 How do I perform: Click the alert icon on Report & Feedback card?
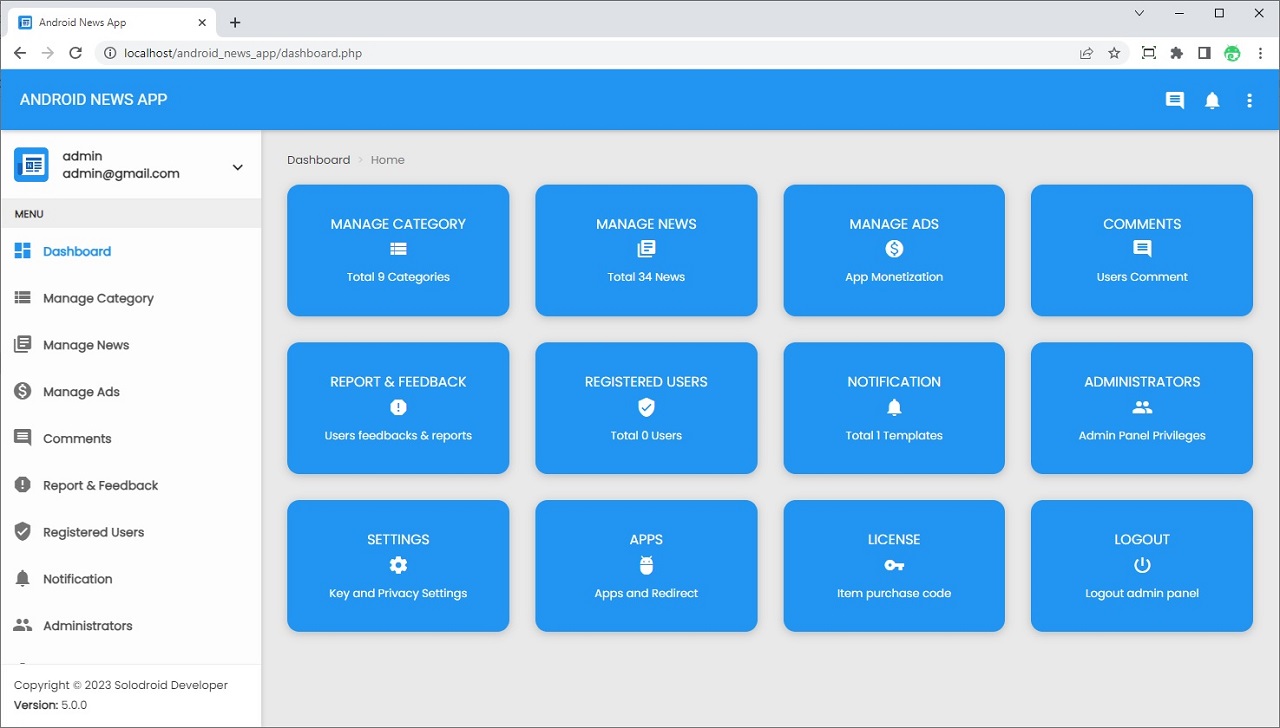pyautogui.click(x=398, y=407)
